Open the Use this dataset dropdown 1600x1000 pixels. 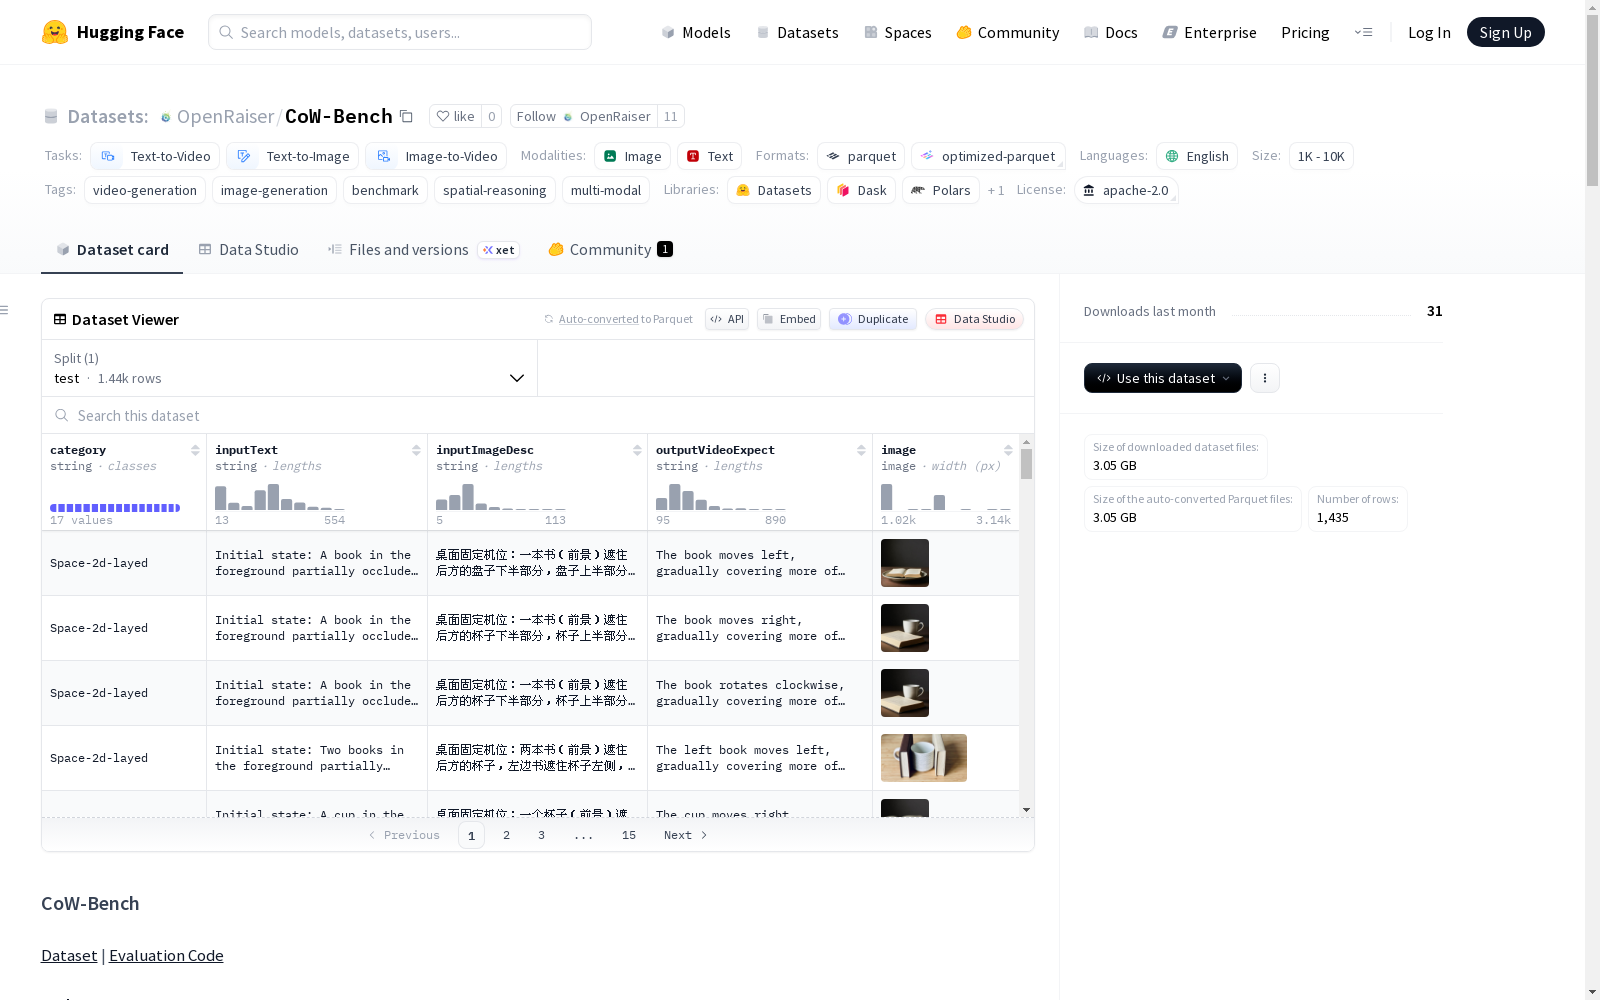coord(1163,378)
